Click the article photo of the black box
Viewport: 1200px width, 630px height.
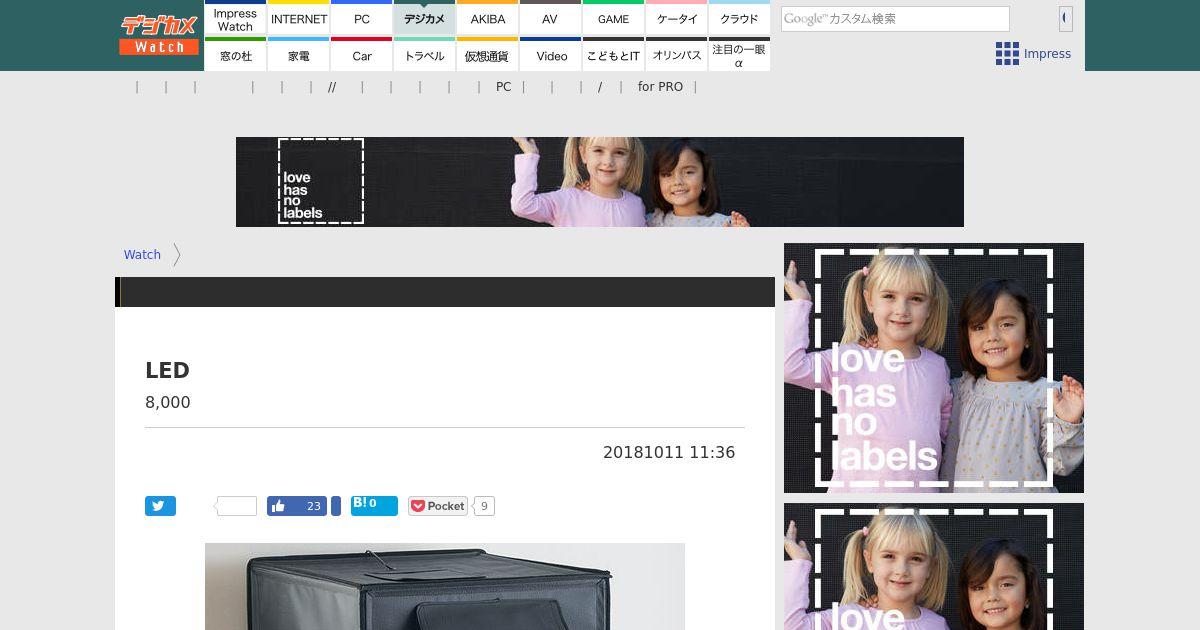[x=445, y=586]
